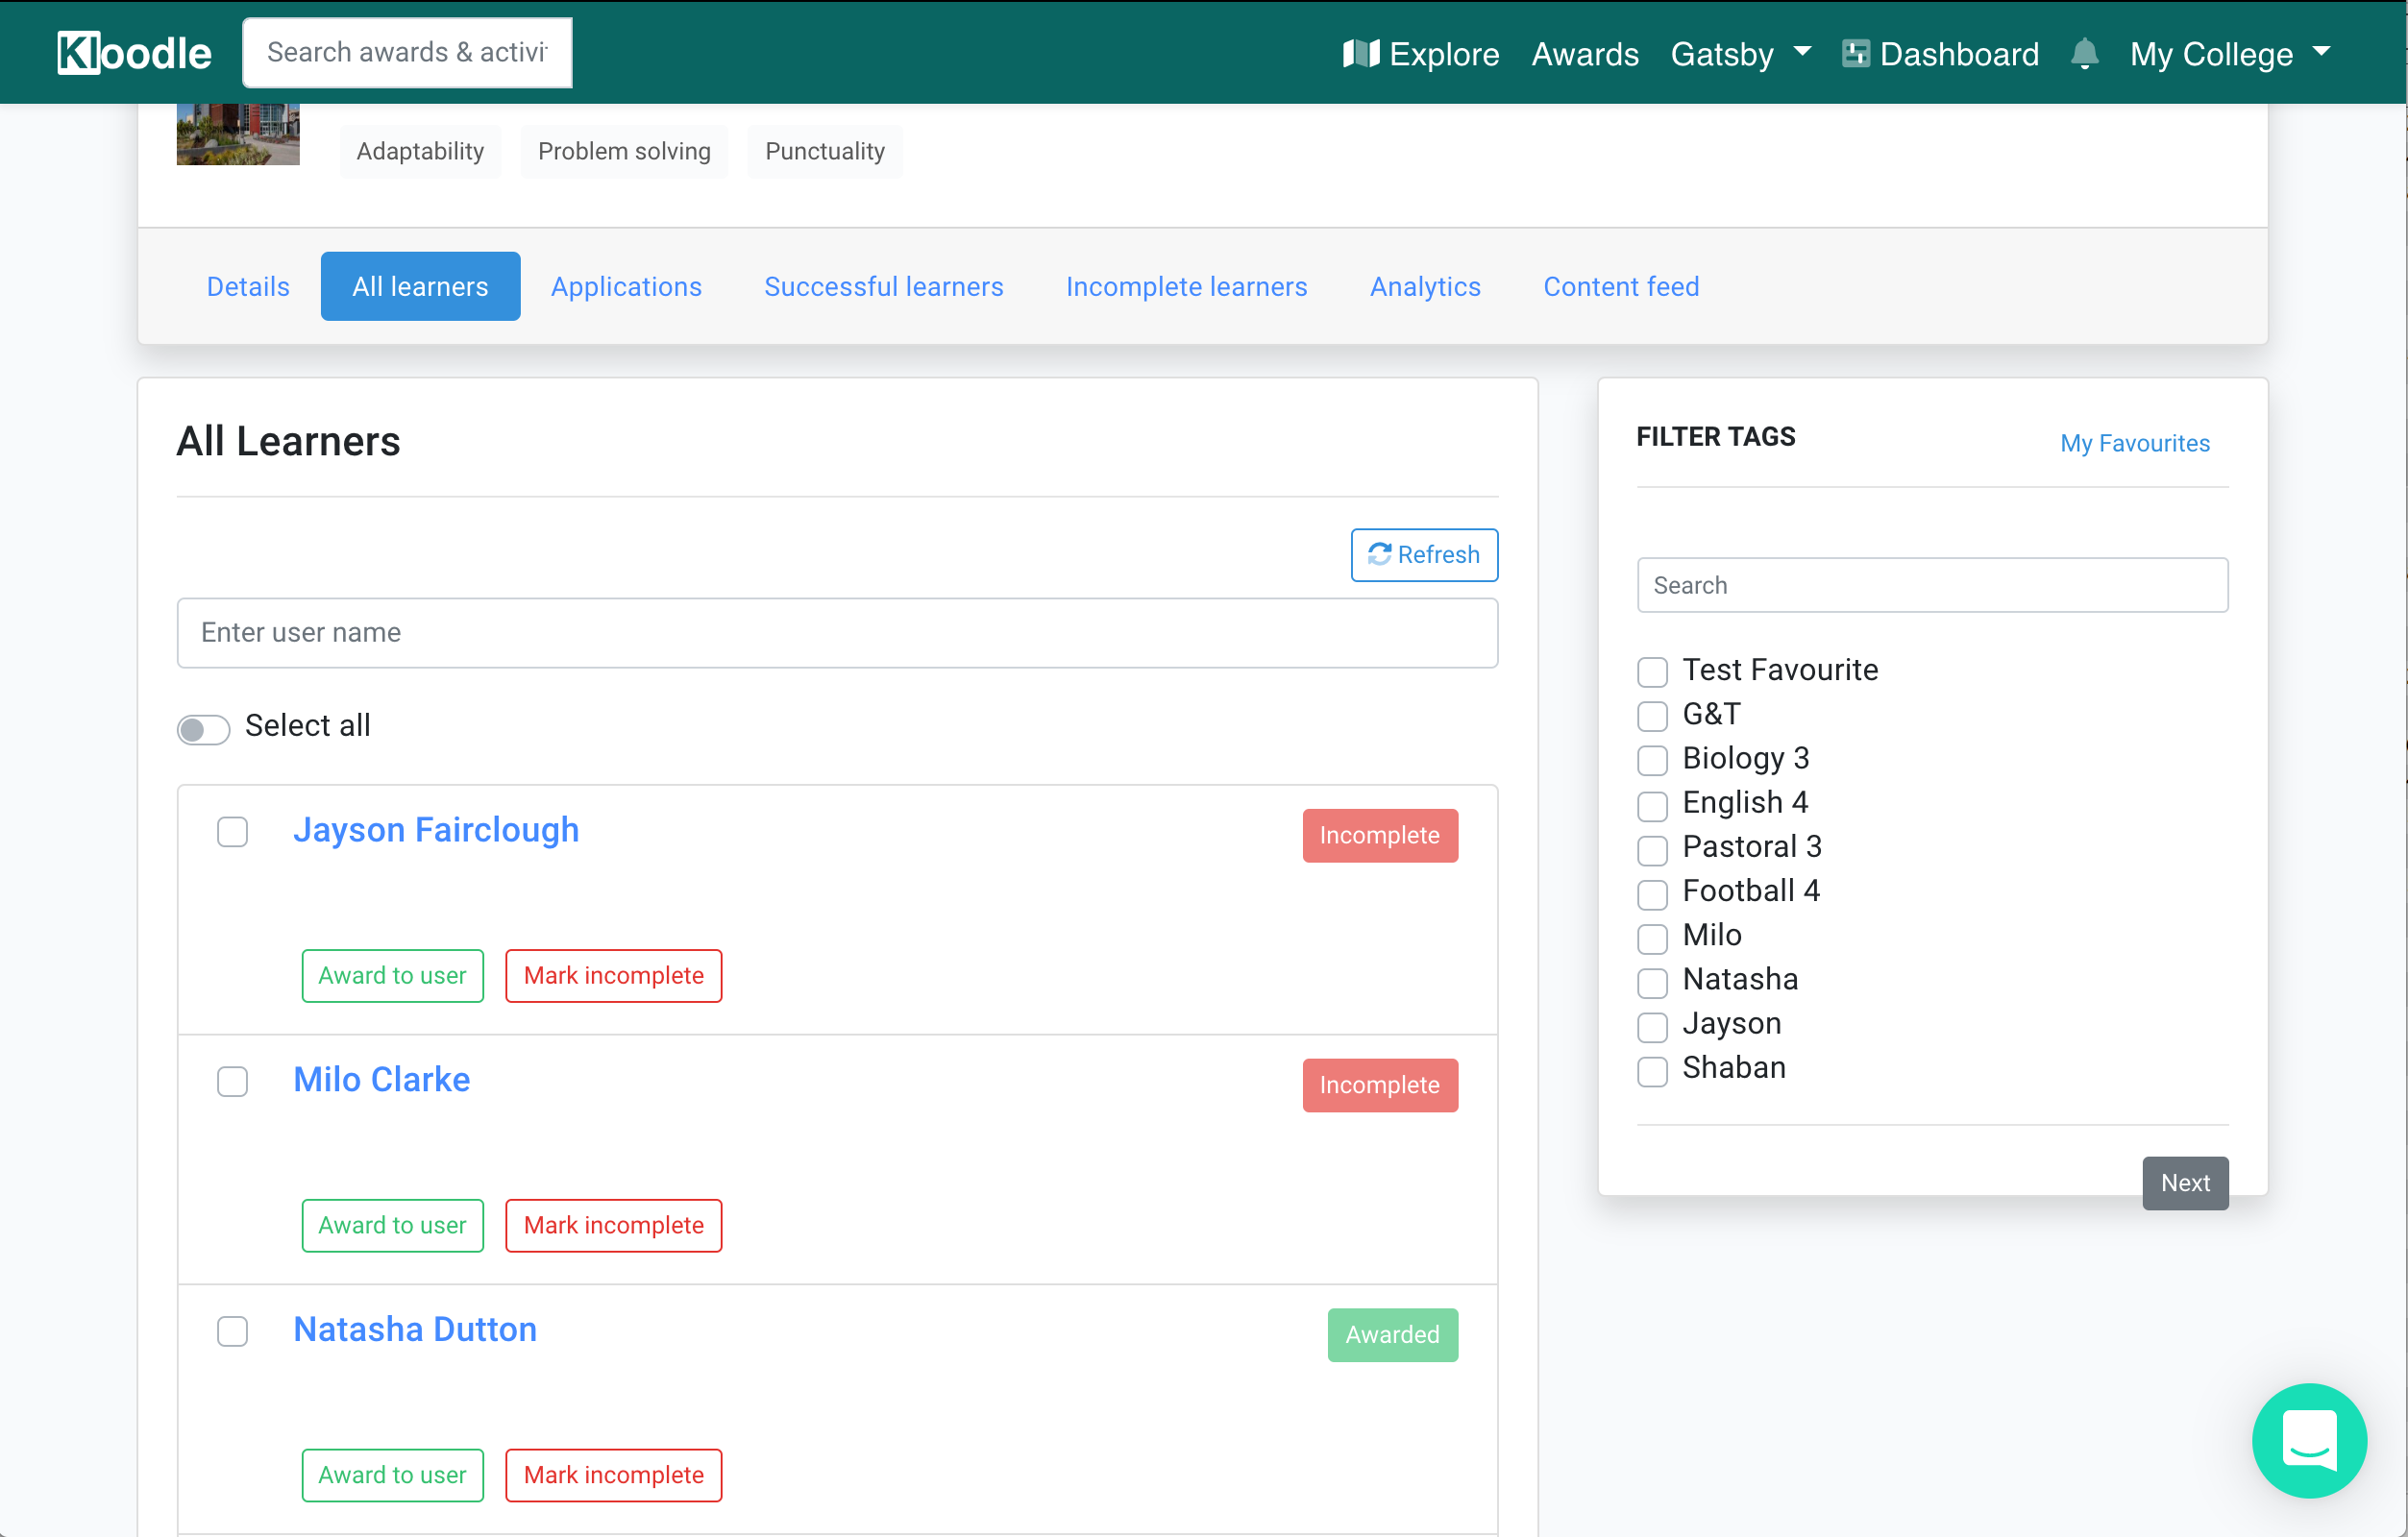
Task: Click Natasha Dutton's Awarded badge
Action: point(1392,1335)
